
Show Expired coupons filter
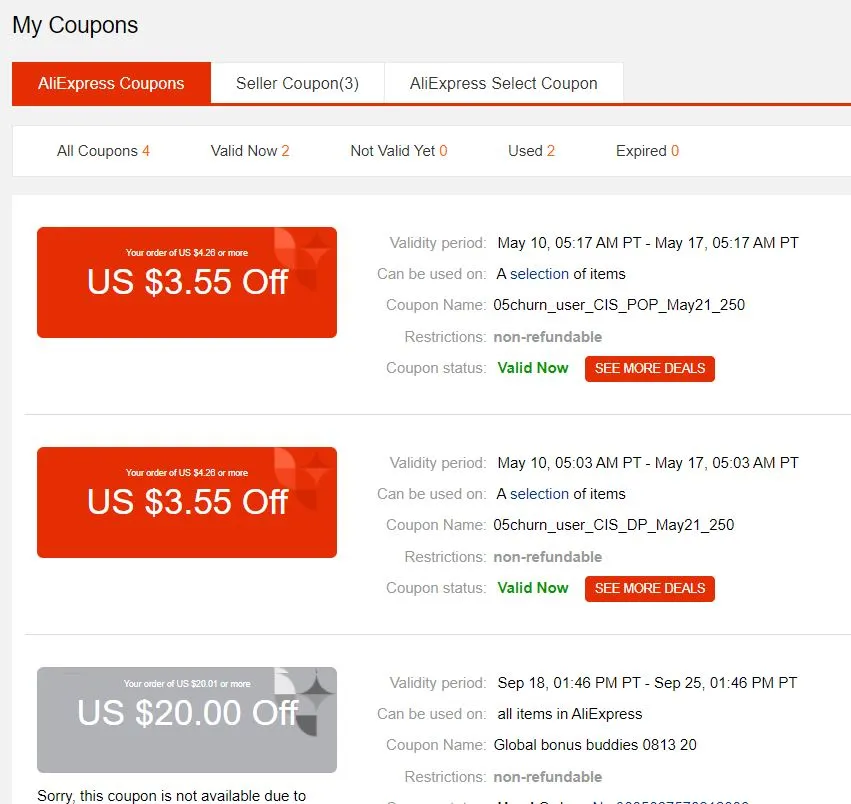(647, 151)
